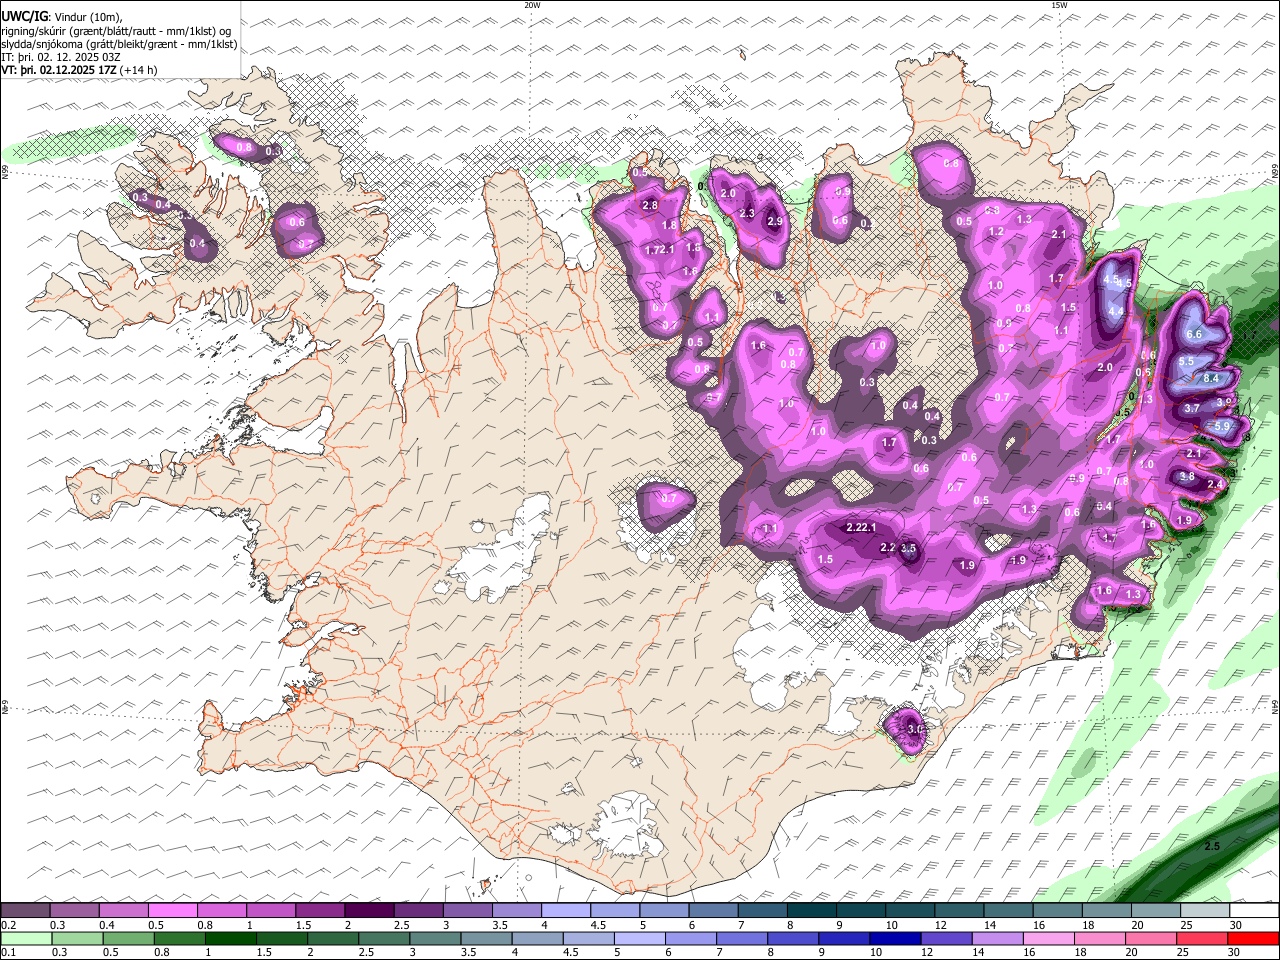This screenshot has width=1280, height=960.
Task: Click the 2.8 precipitation value on the map
Action: pos(650,206)
